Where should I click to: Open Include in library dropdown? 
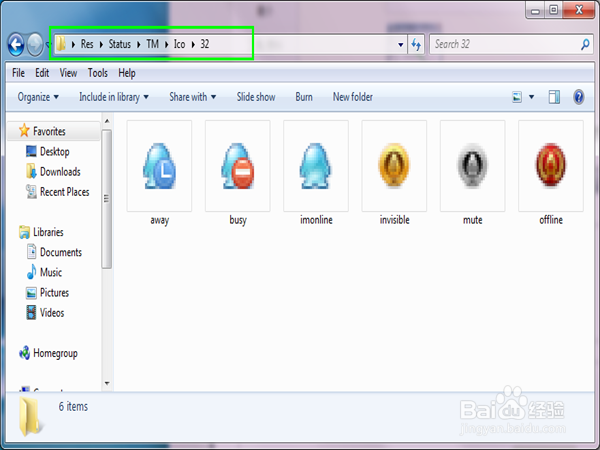(114, 97)
